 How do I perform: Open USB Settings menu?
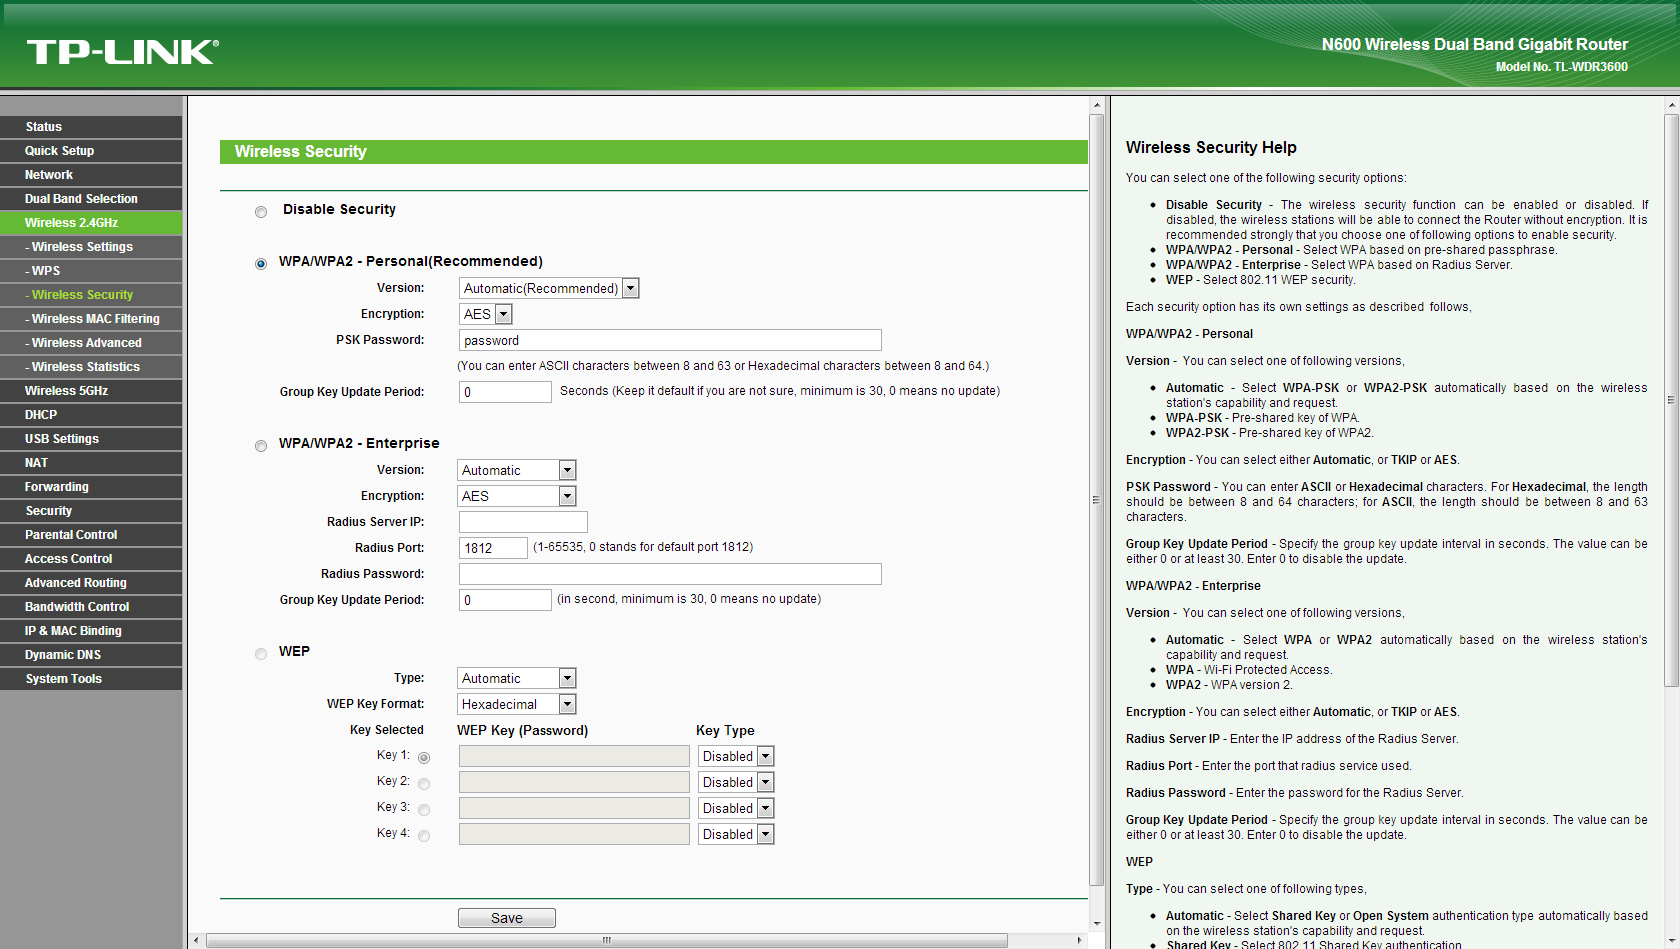click(91, 439)
